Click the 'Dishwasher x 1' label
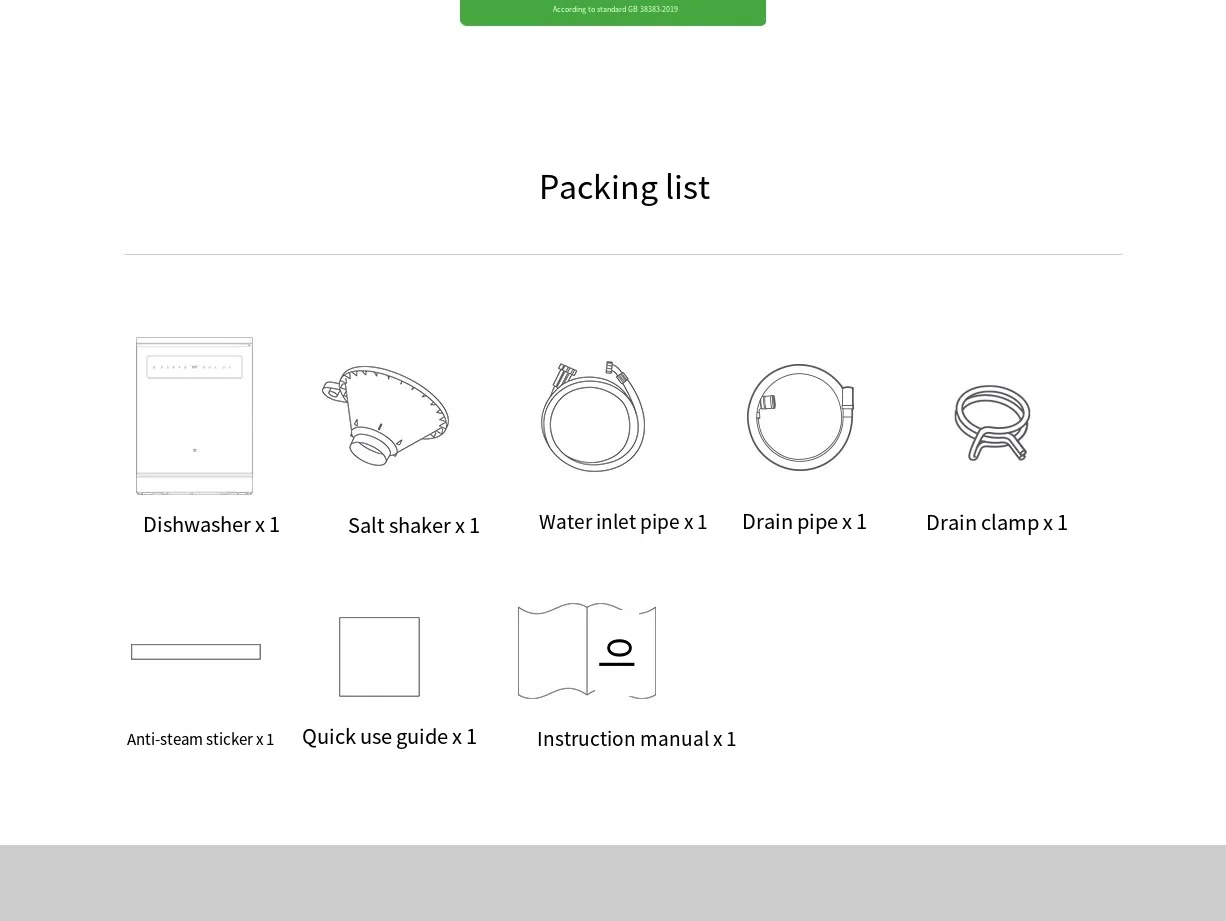This screenshot has width=1226, height=921. [x=211, y=525]
